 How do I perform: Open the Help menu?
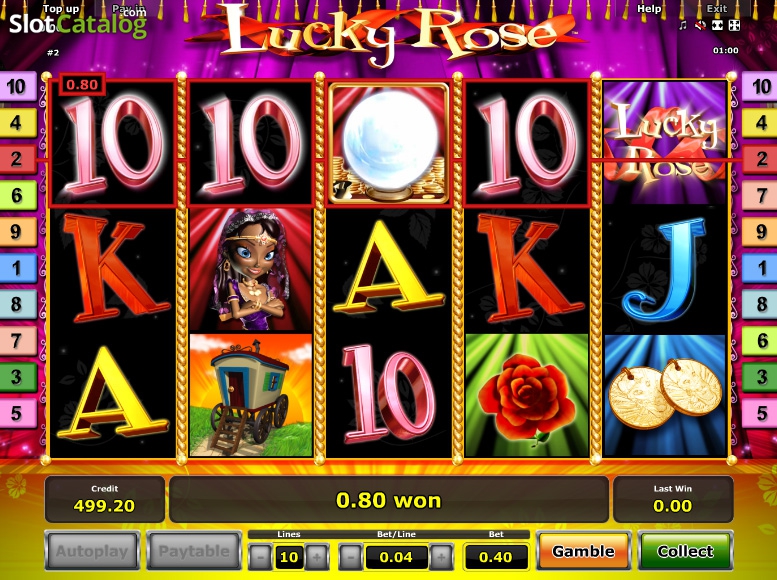pos(649,8)
